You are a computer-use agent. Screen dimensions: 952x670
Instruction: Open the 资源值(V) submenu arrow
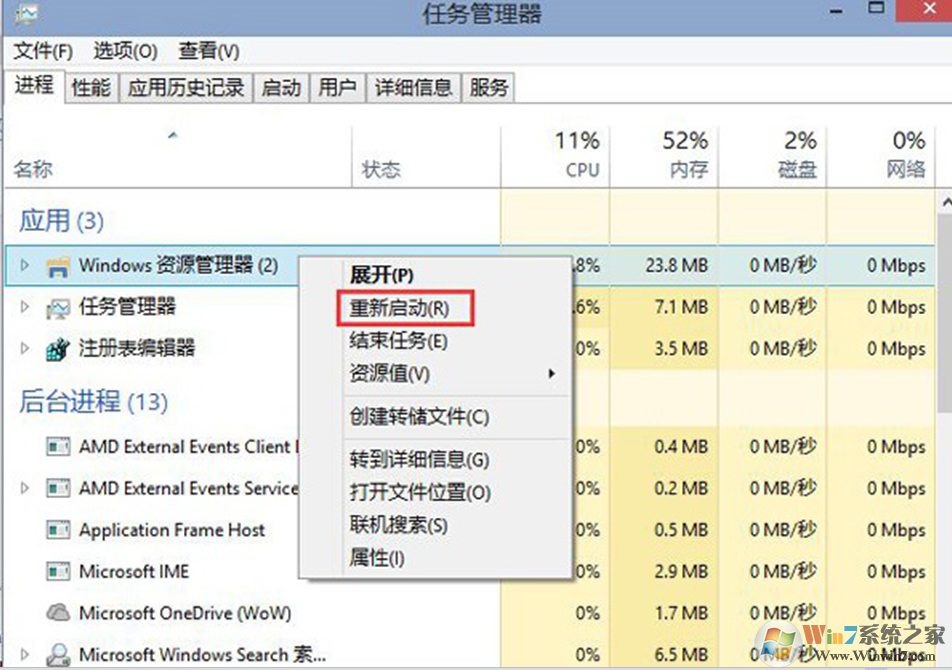click(551, 373)
